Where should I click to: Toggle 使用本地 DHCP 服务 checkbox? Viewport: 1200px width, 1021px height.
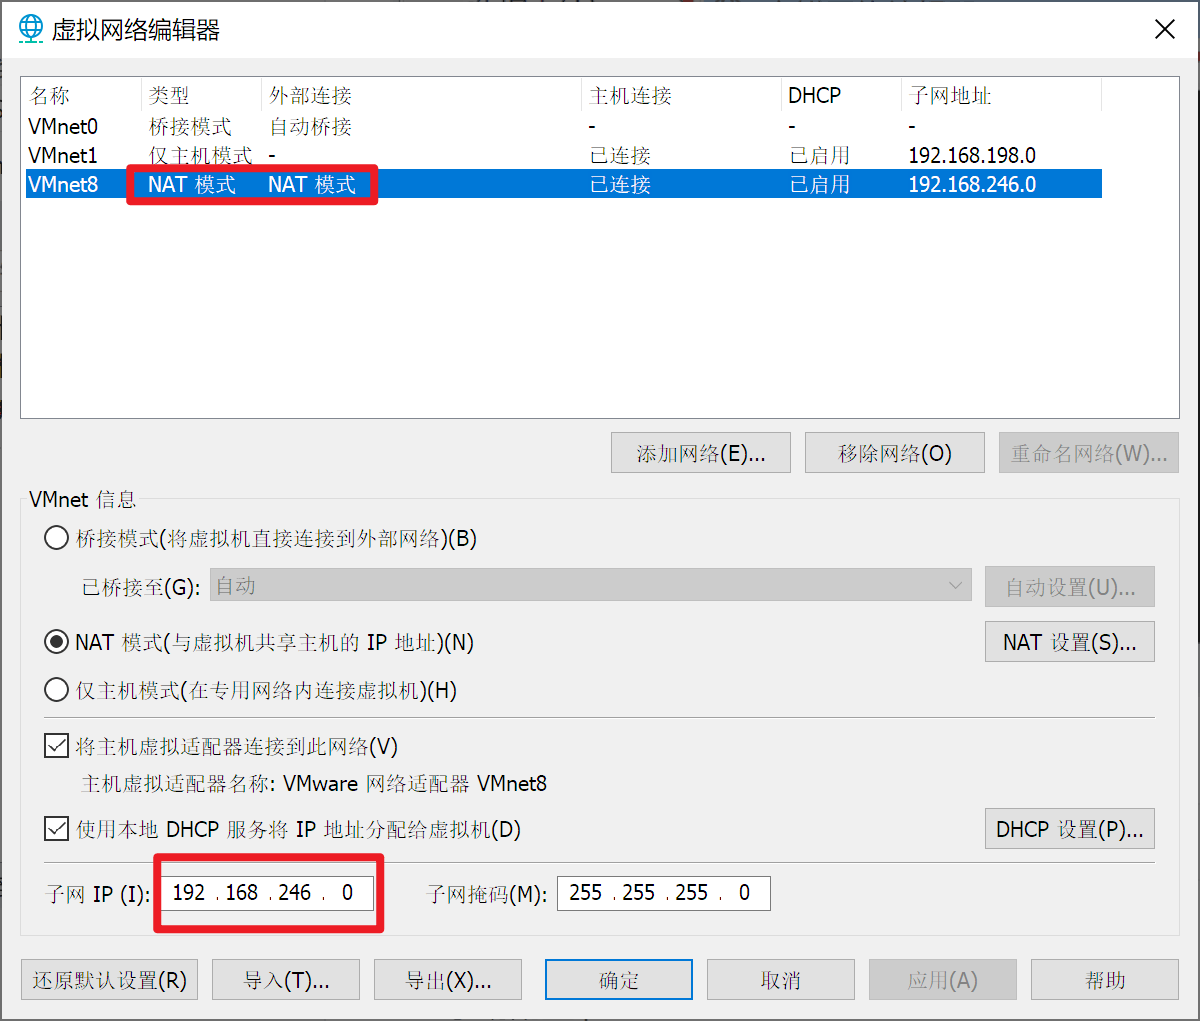pyautogui.click(x=57, y=829)
